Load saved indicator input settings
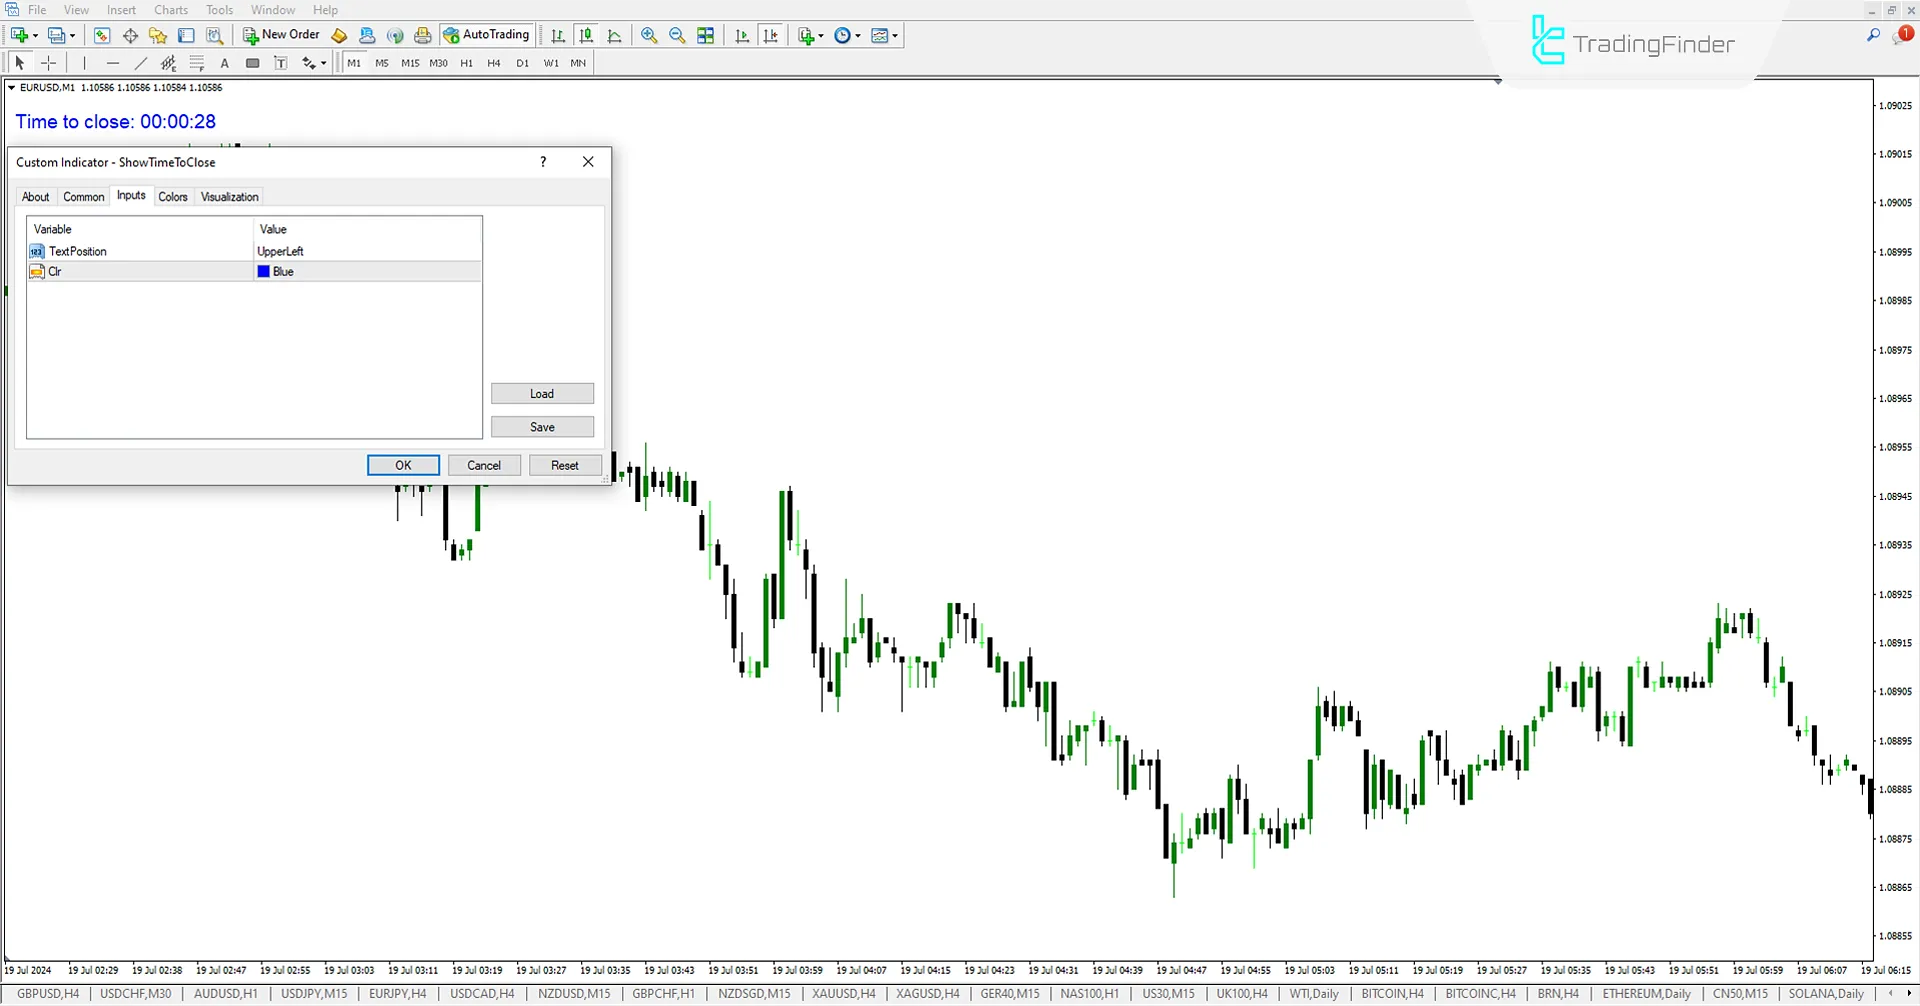This screenshot has height=1006, width=1920. (541, 393)
